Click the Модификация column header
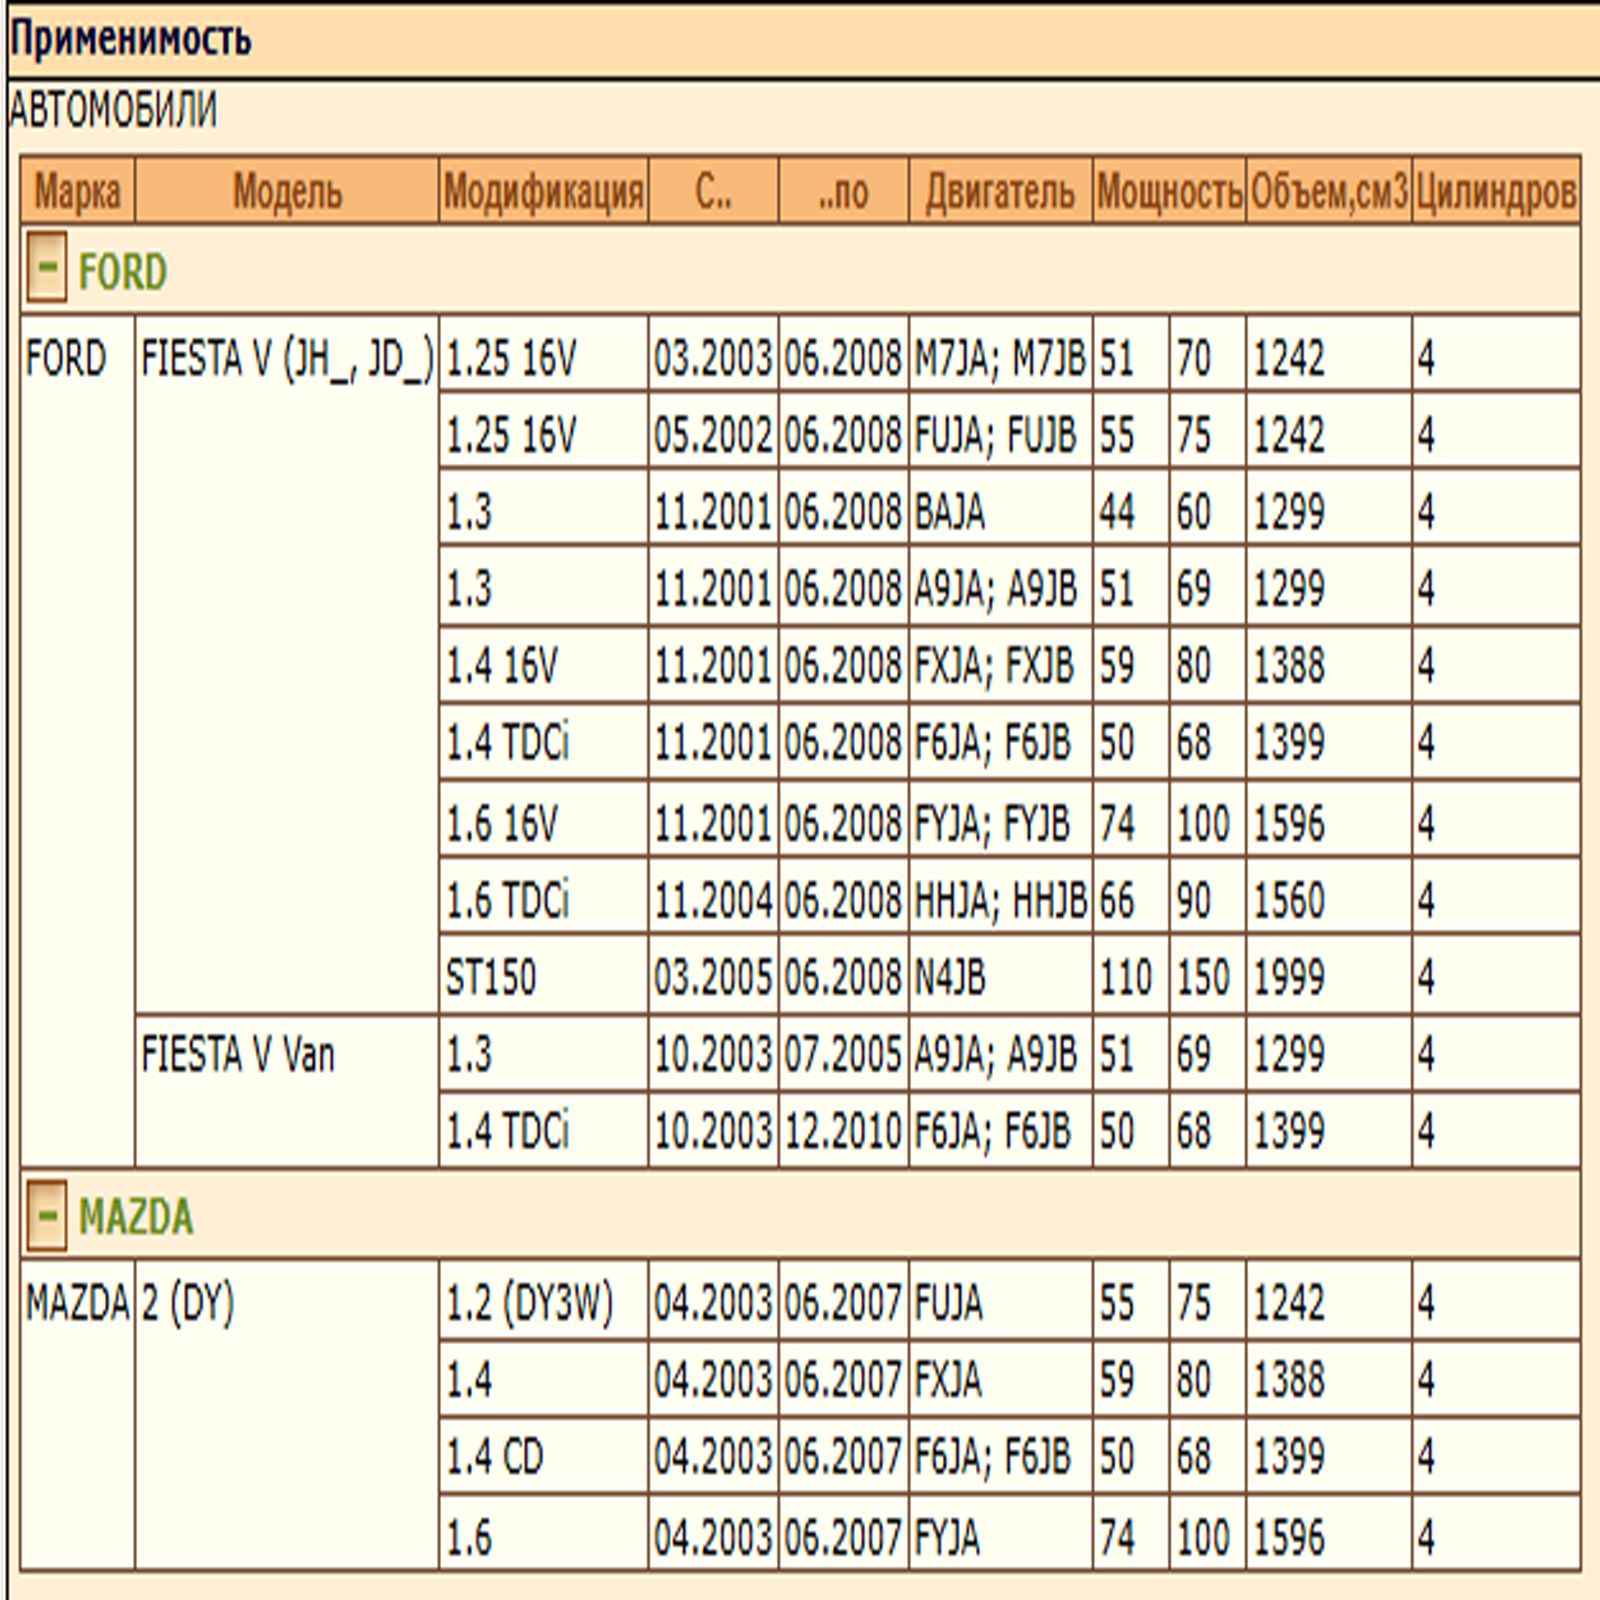1600x1600 pixels. 544,190
